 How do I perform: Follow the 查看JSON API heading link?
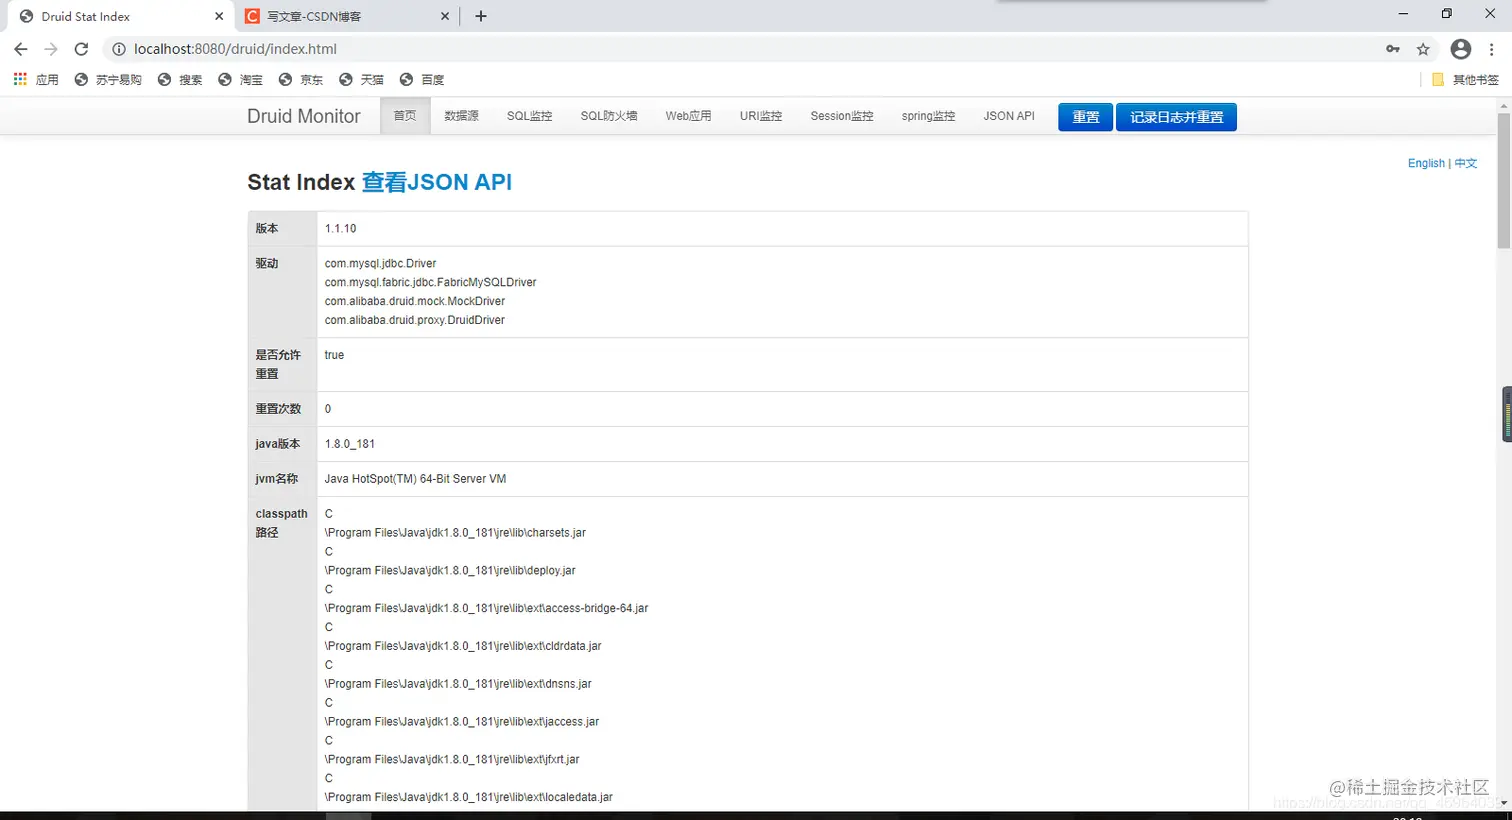(436, 182)
